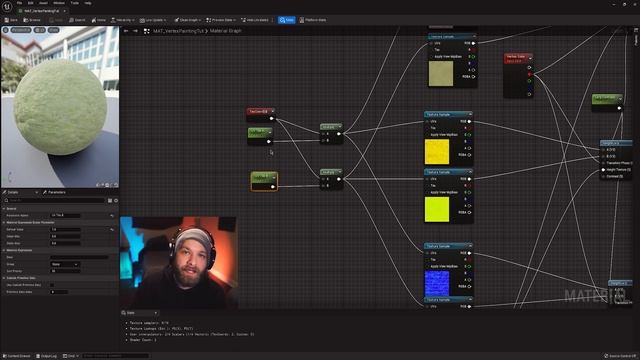Viewport: 640px width, 360px height.
Task: Open the Details property matrix grid icon
Action: pyautogui.click(x=110, y=200)
